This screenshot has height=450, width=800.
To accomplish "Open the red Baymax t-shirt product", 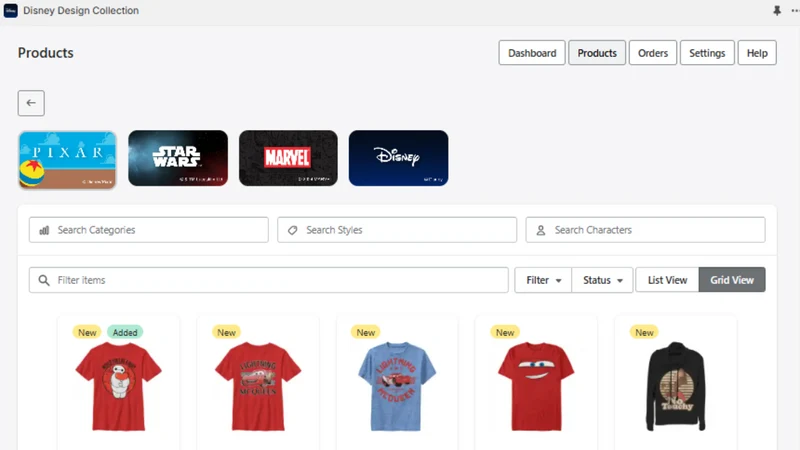I will [118, 387].
